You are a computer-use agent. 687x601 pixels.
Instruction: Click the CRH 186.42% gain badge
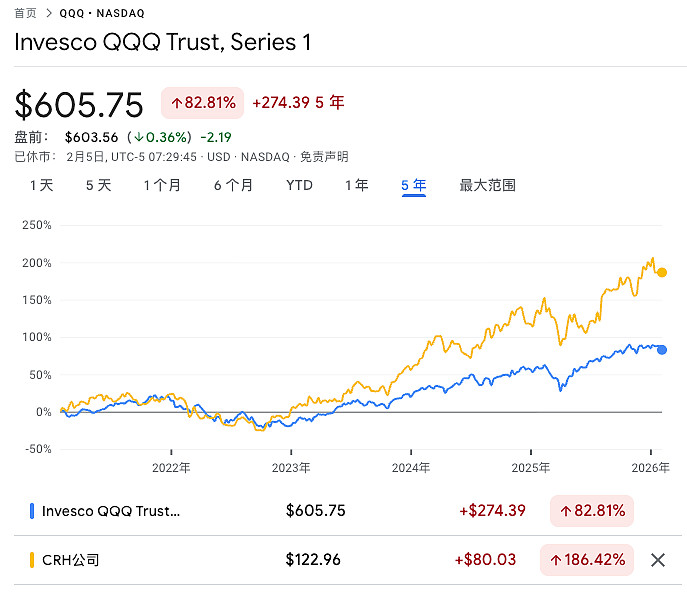[x=587, y=560]
